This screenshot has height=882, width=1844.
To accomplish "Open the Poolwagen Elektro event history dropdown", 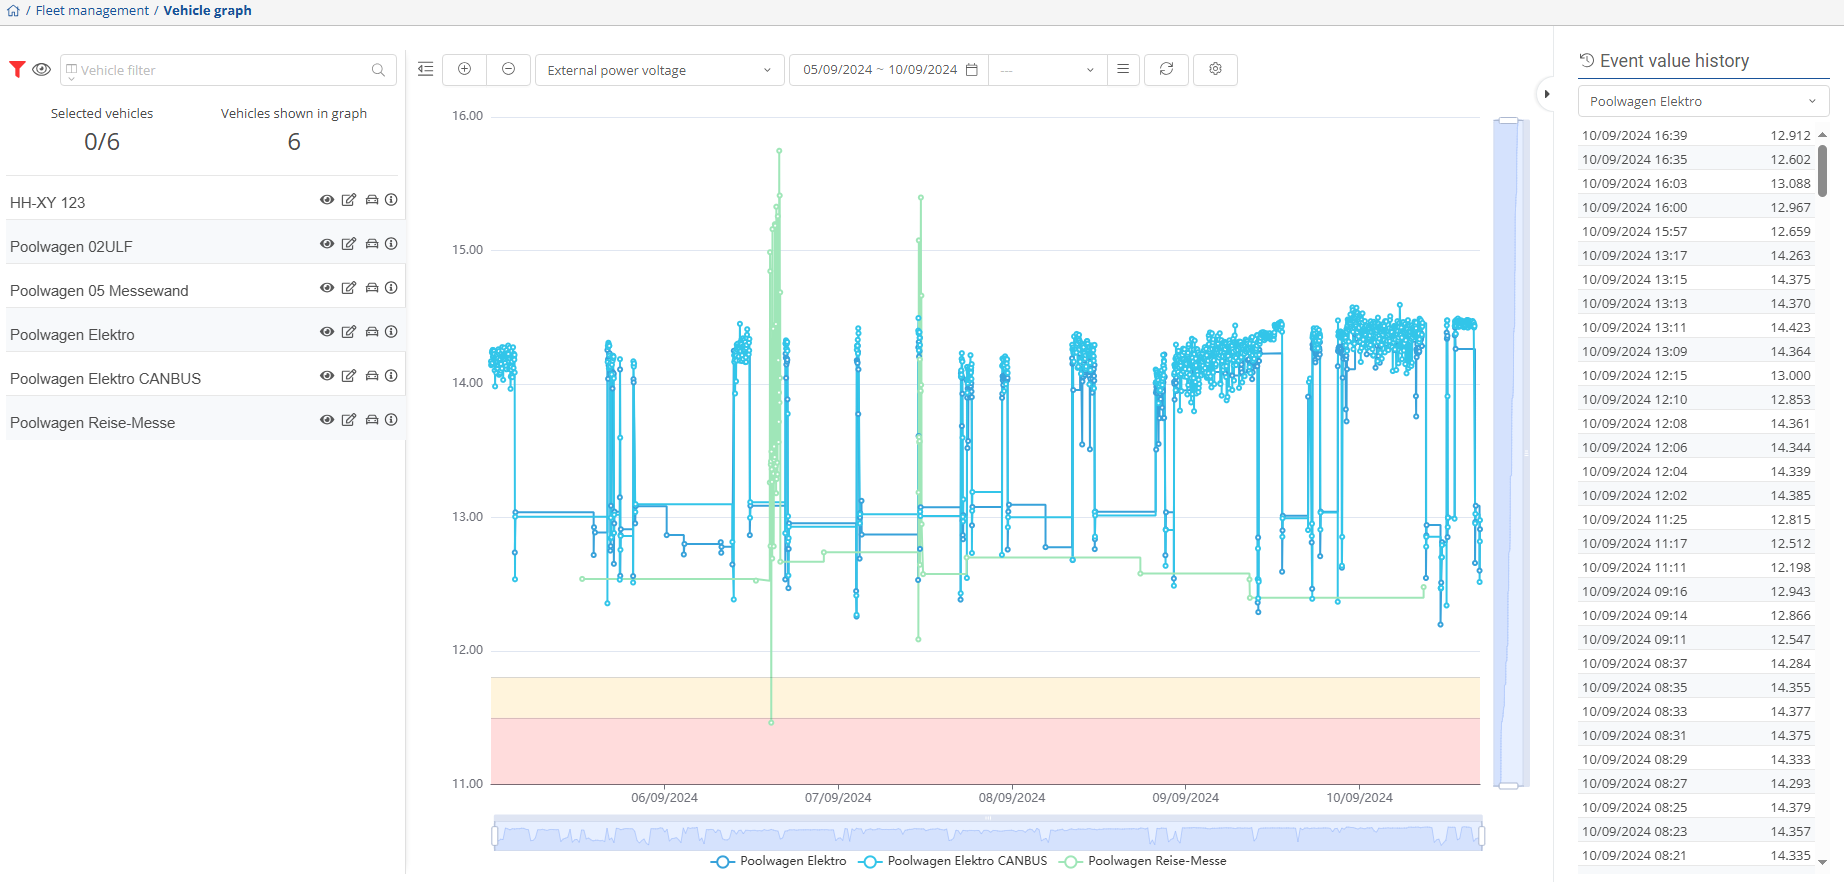I will pyautogui.click(x=1702, y=101).
